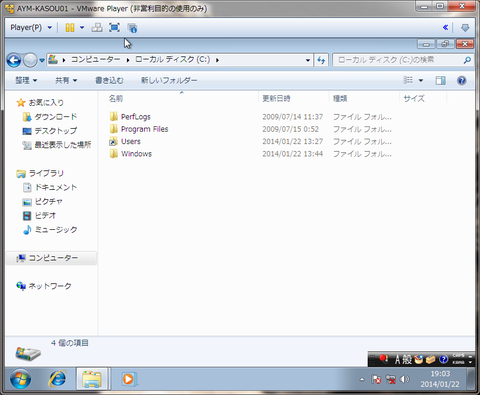Select ライブラリ in navigation pane
The image size is (480, 395).
point(46,173)
